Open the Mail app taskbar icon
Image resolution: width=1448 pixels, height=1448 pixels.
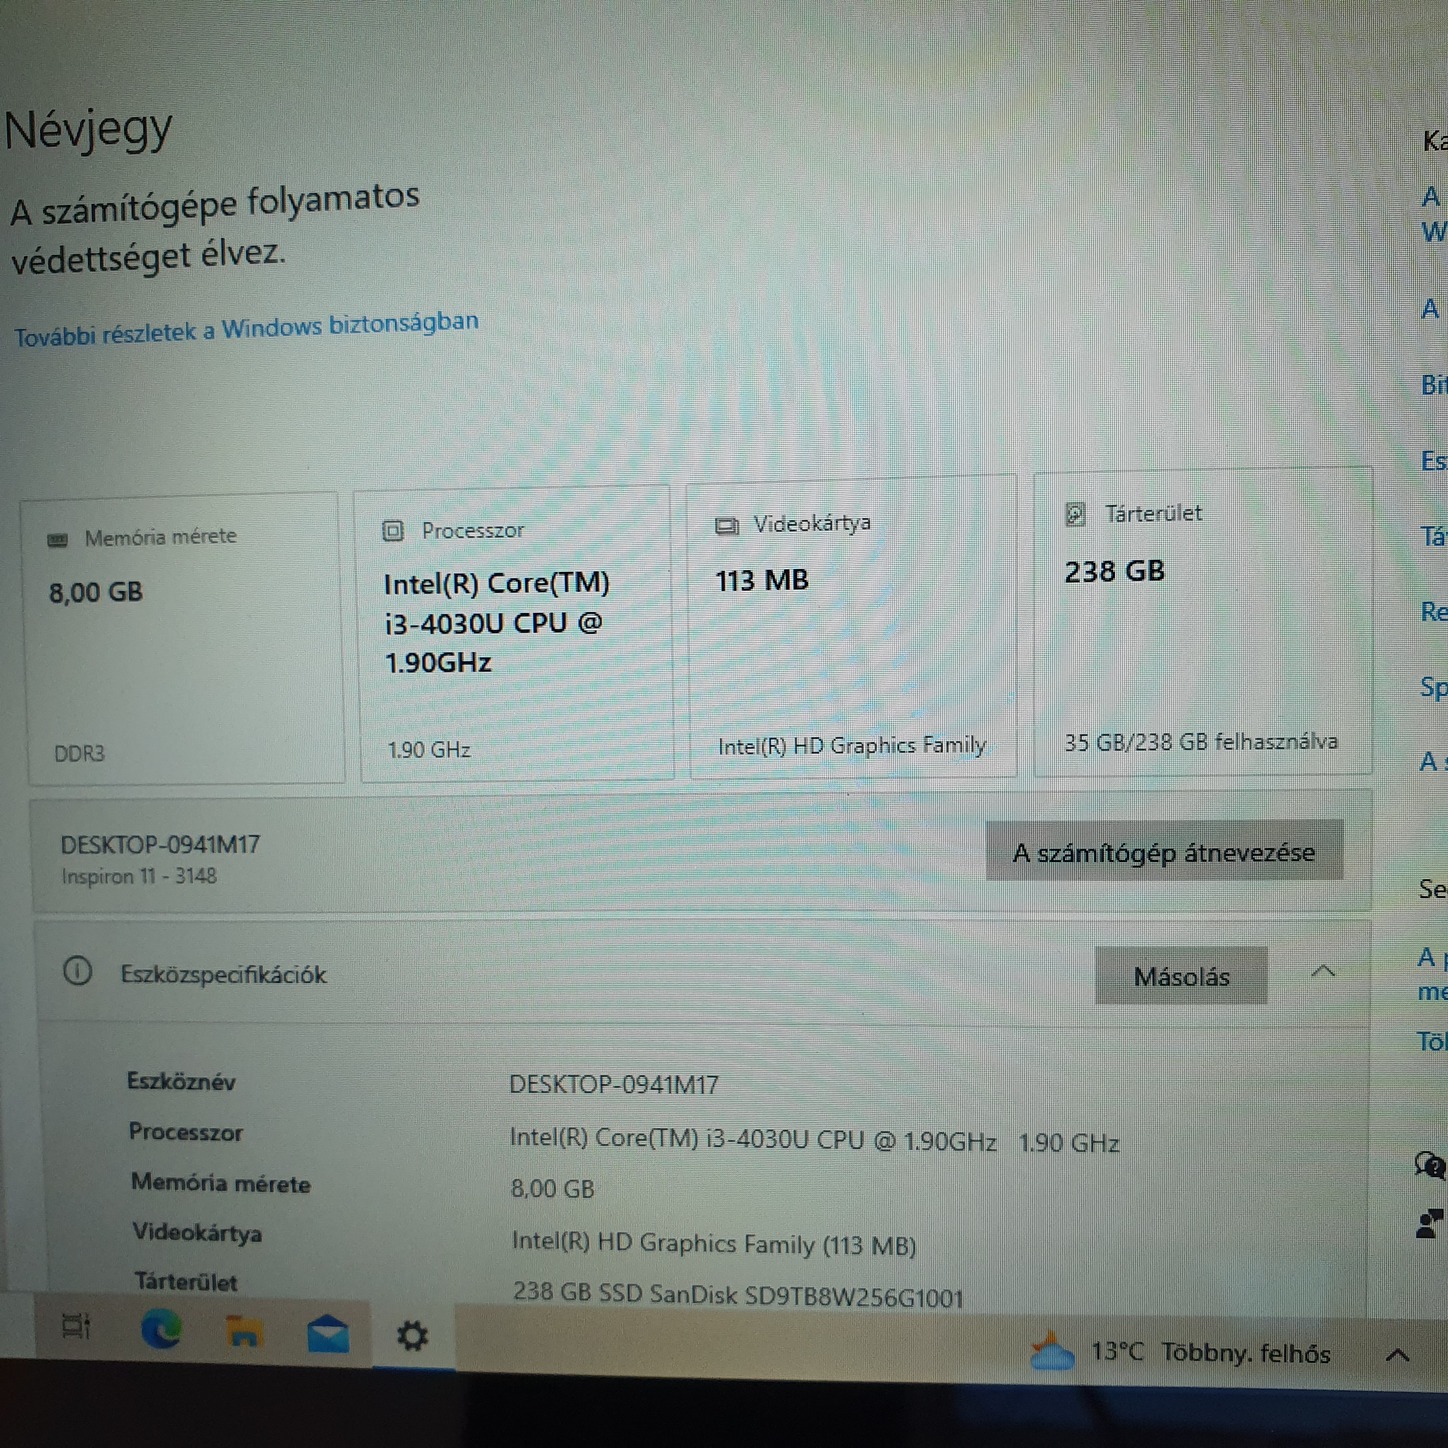click(x=328, y=1334)
